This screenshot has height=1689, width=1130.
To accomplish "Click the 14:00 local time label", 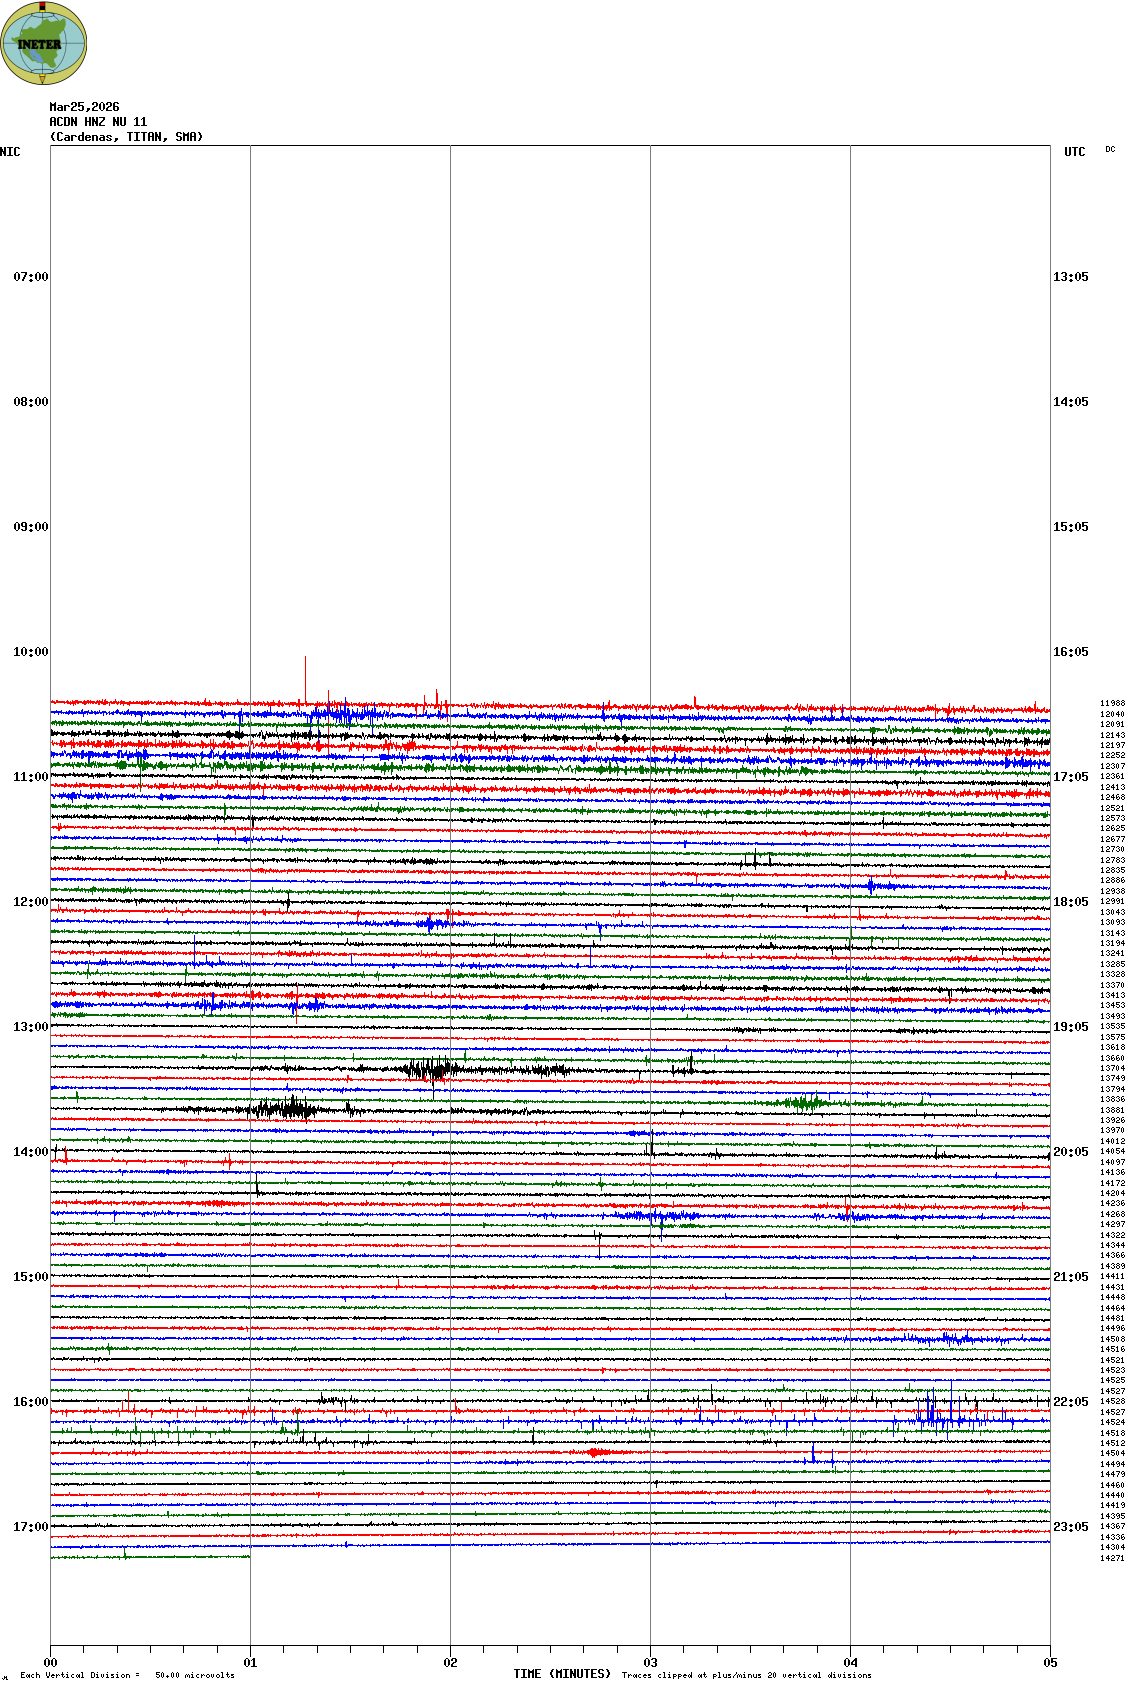I will (x=30, y=1152).
